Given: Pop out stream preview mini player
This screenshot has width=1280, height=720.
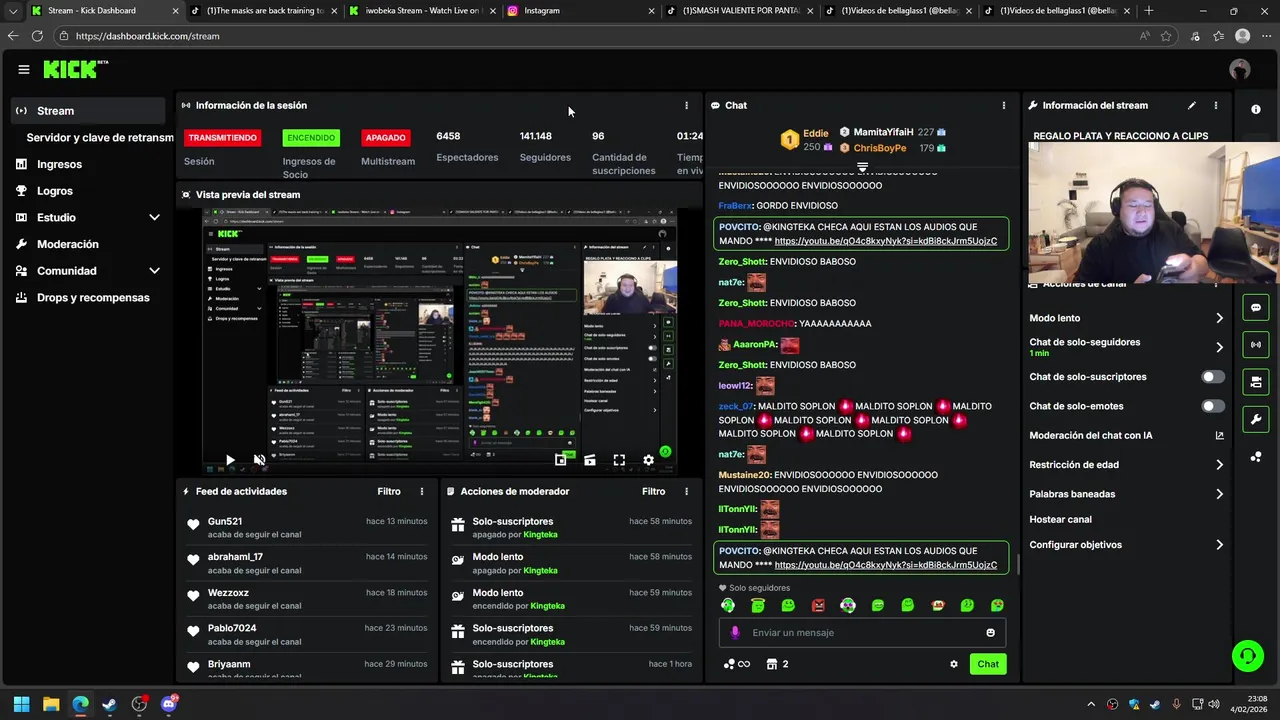Looking at the screenshot, I should click(561, 460).
